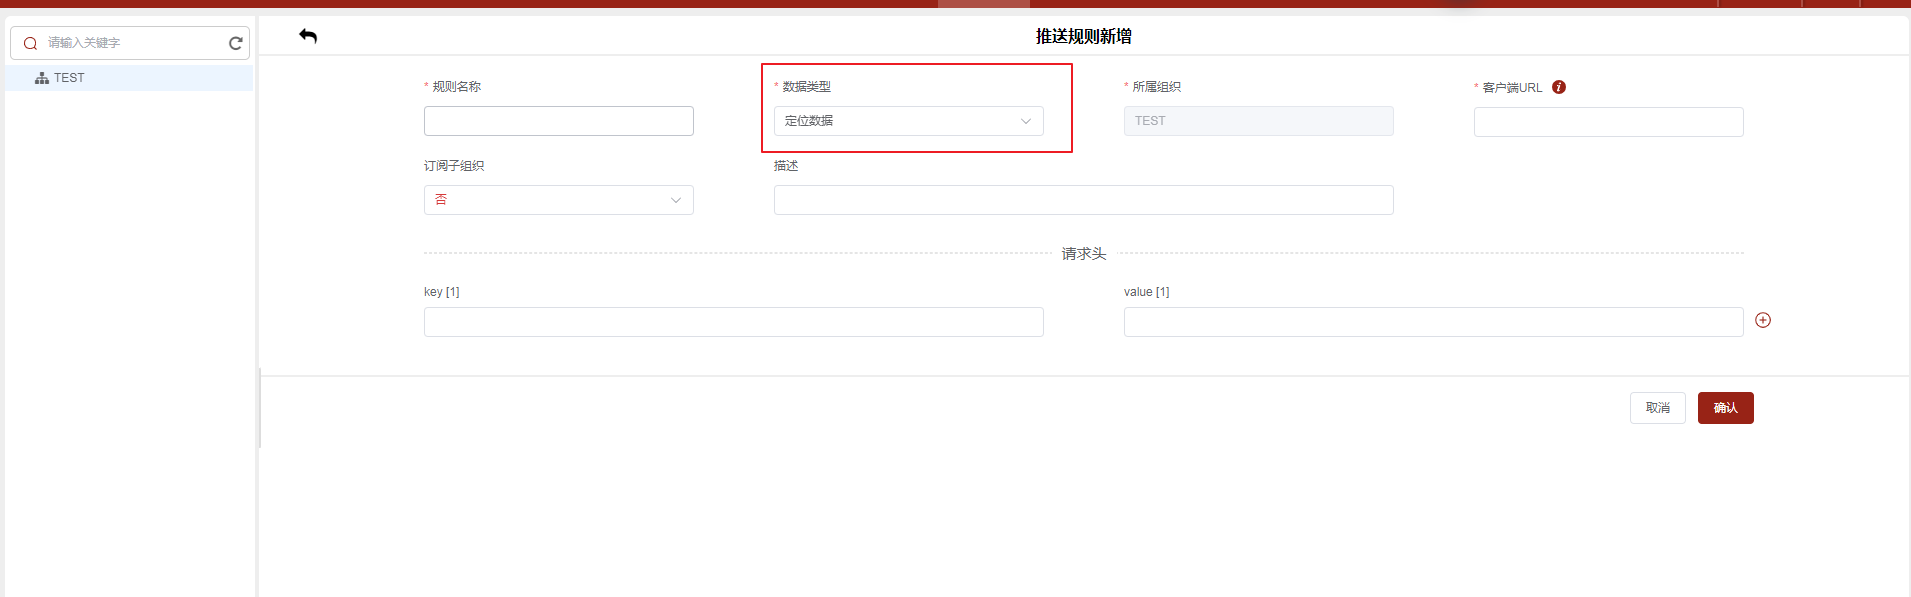Click the disabled 所属组织 field
This screenshot has height=597, width=1911.
(1258, 121)
